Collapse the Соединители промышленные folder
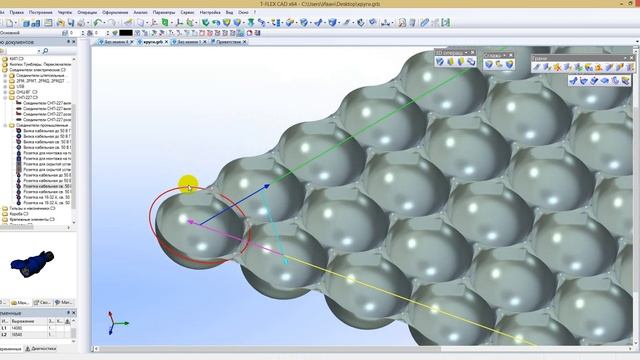 point(5,125)
